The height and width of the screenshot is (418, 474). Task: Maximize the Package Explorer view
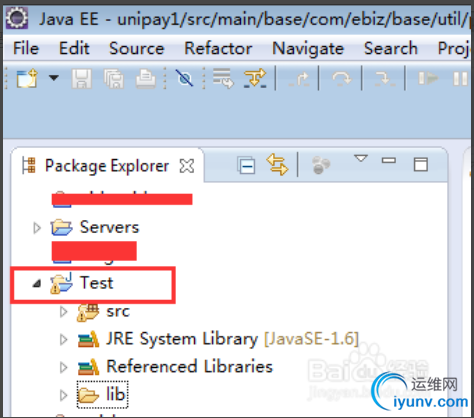pyautogui.click(x=421, y=164)
